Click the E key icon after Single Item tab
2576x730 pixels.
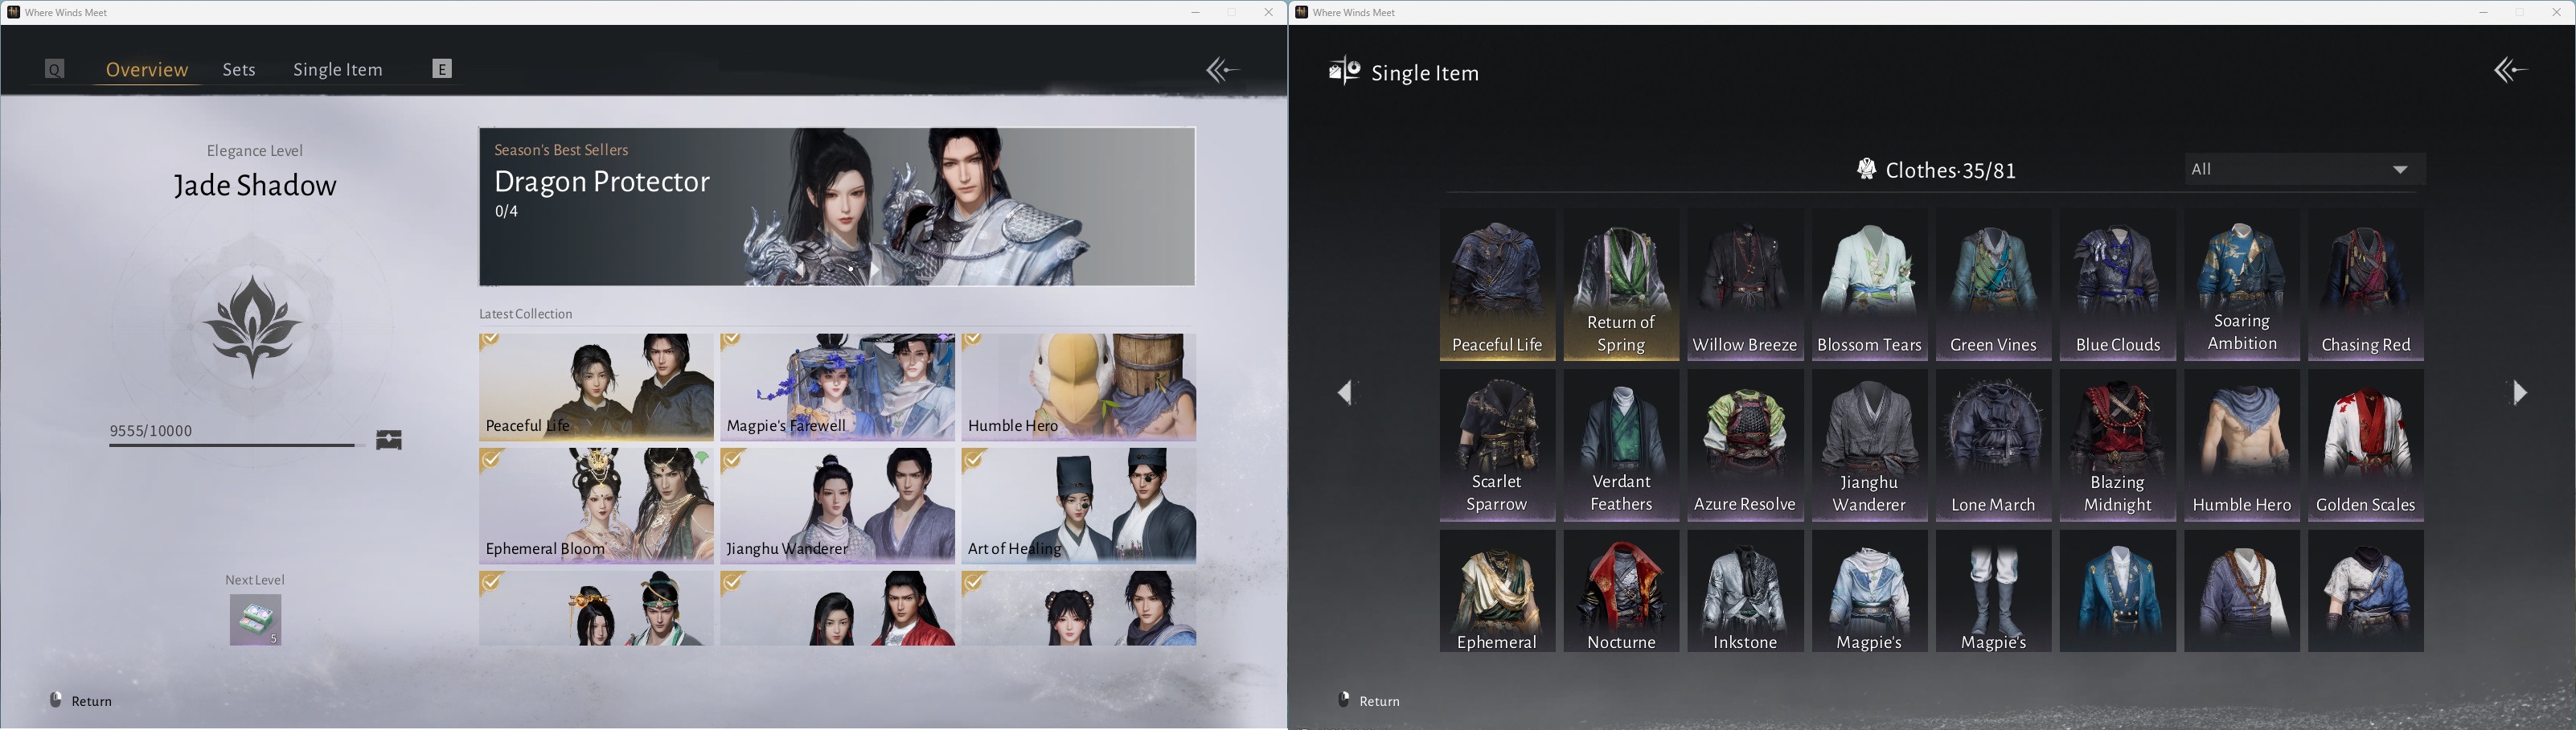click(x=442, y=68)
